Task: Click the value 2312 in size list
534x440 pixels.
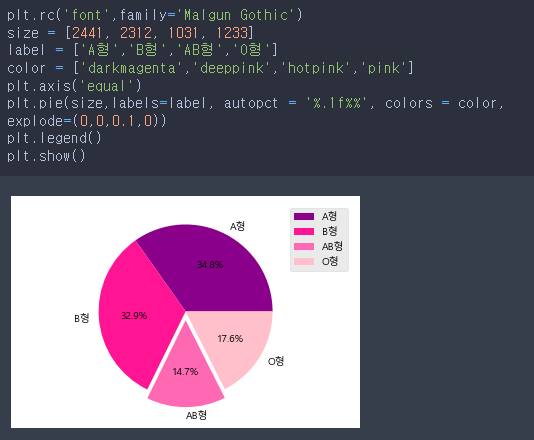Action: pyautogui.click(x=136, y=33)
